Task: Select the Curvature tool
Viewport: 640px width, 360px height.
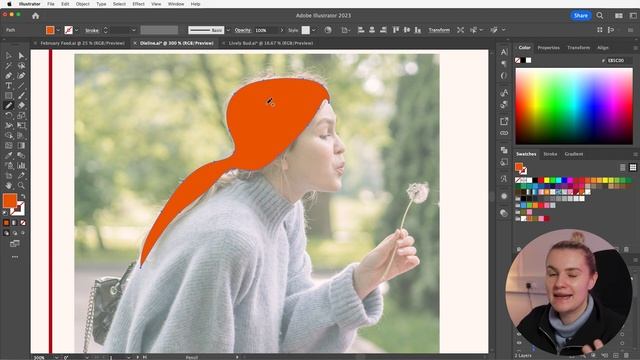Action: coord(21,76)
